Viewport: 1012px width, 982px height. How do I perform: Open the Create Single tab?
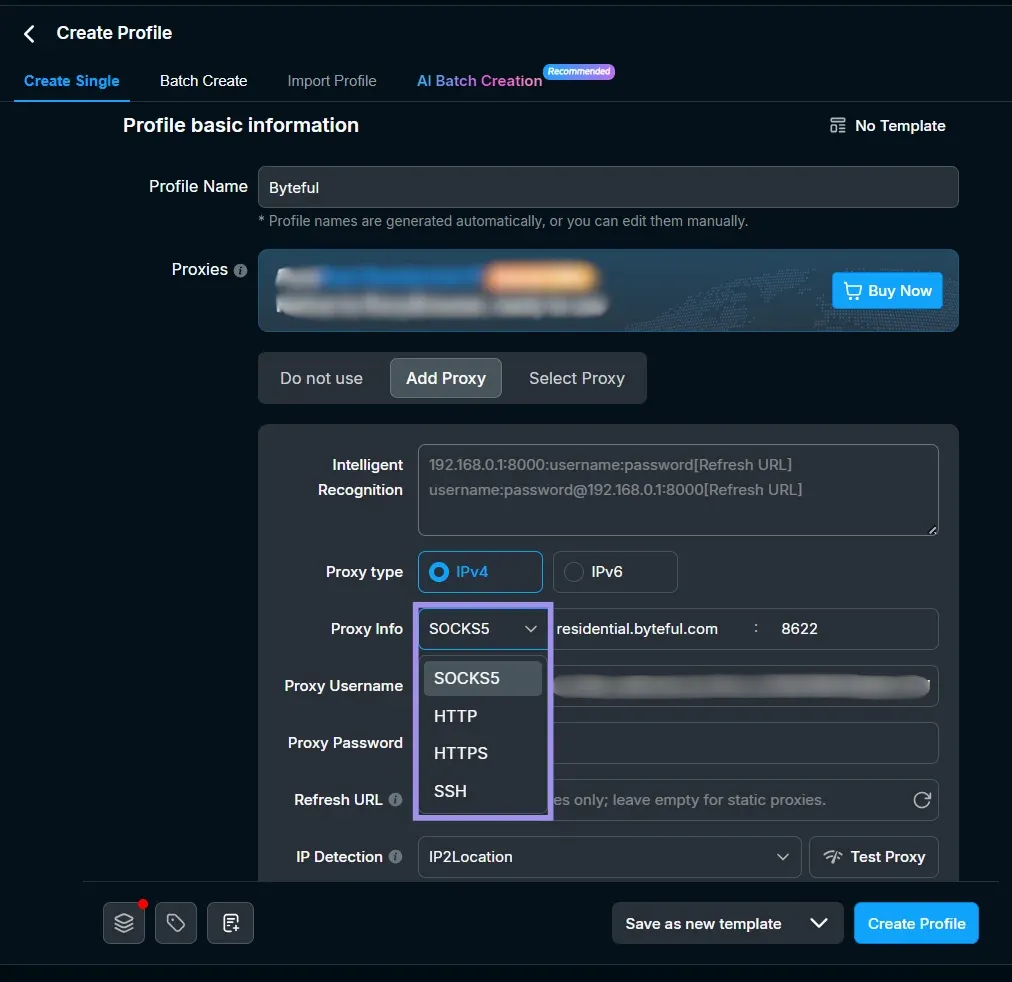72,81
